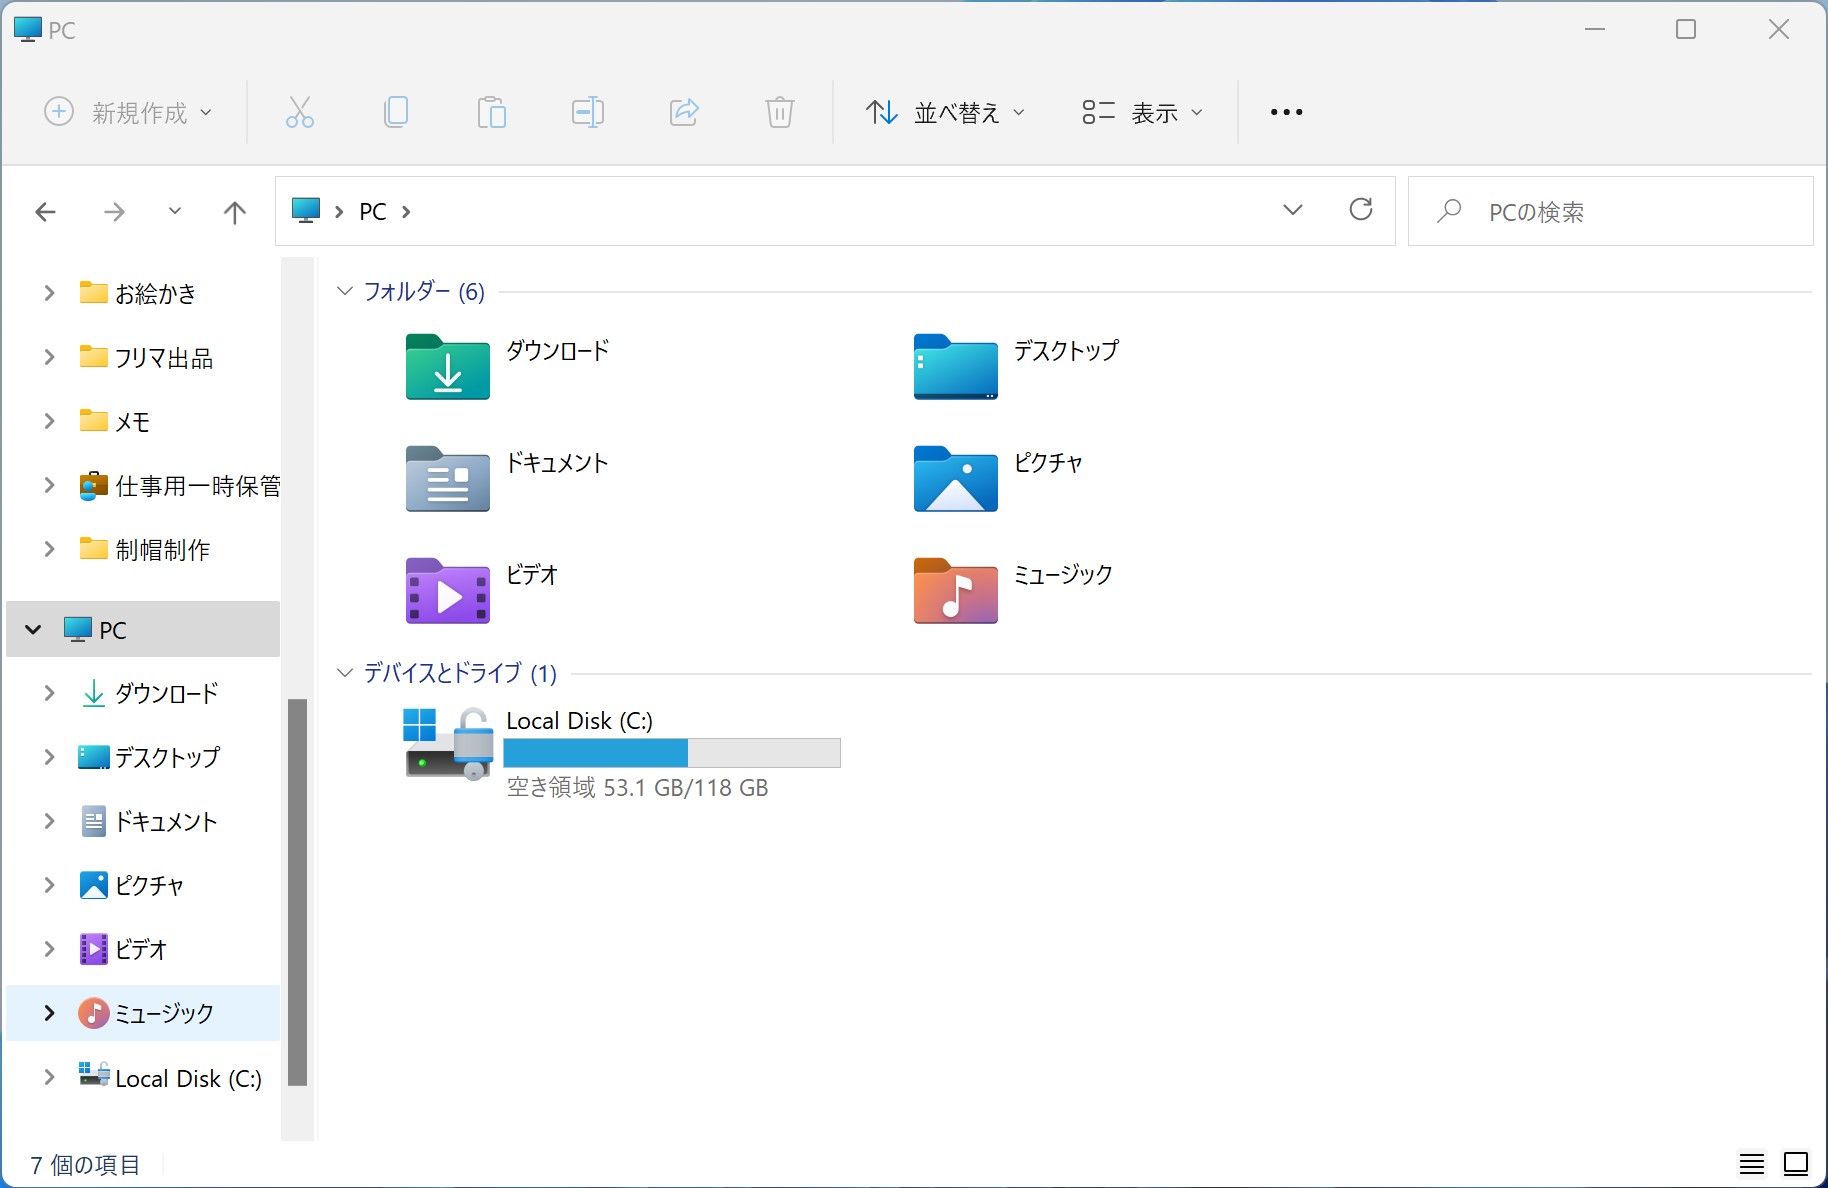The image size is (1828, 1188).
Task: Open the 表示 view menu
Action: pyautogui.click(x=1142, y=112)
